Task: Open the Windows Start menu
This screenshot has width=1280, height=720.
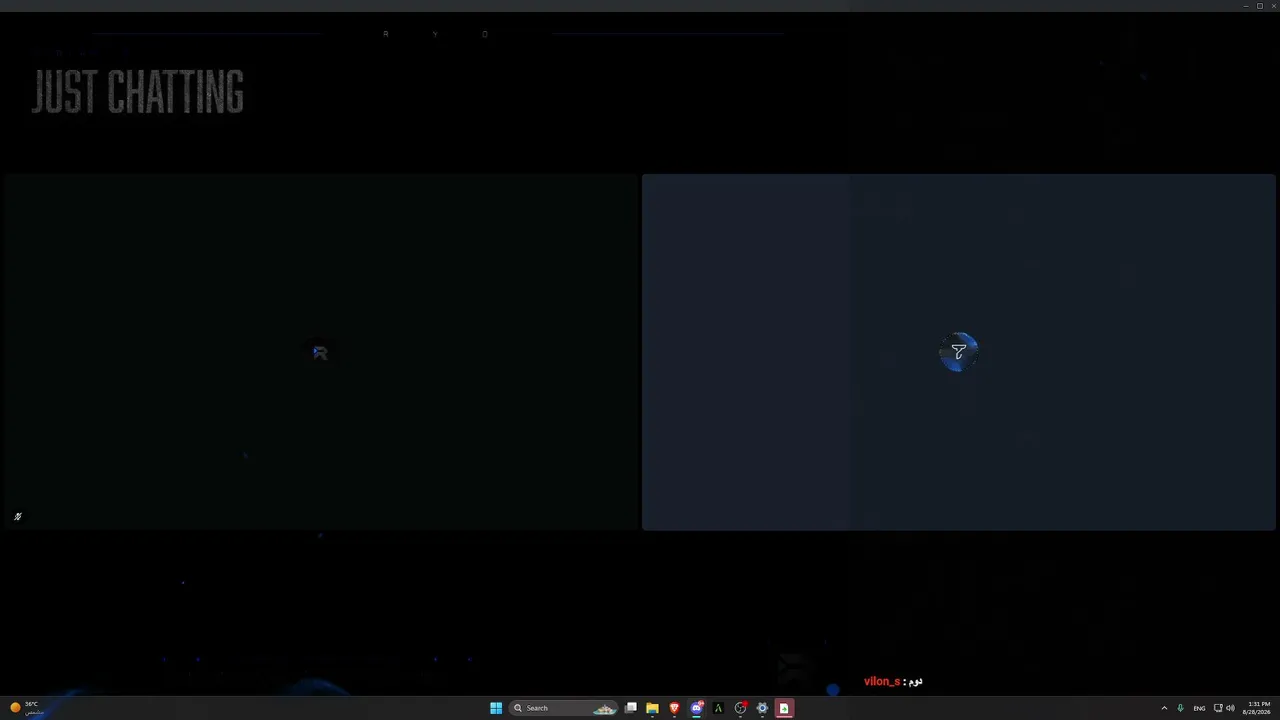Action: 496,708
